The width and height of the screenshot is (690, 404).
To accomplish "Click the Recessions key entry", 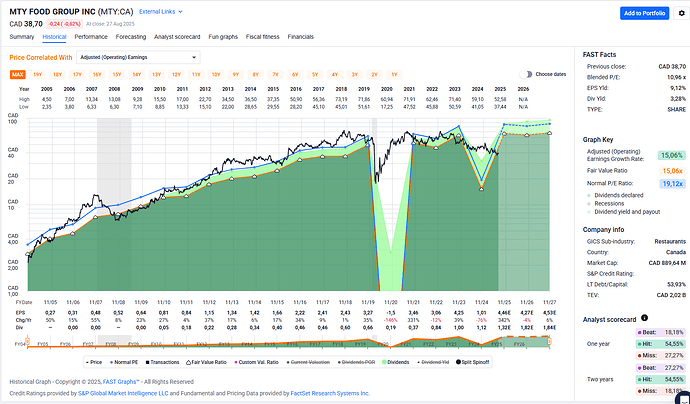I will pos(609,203).
